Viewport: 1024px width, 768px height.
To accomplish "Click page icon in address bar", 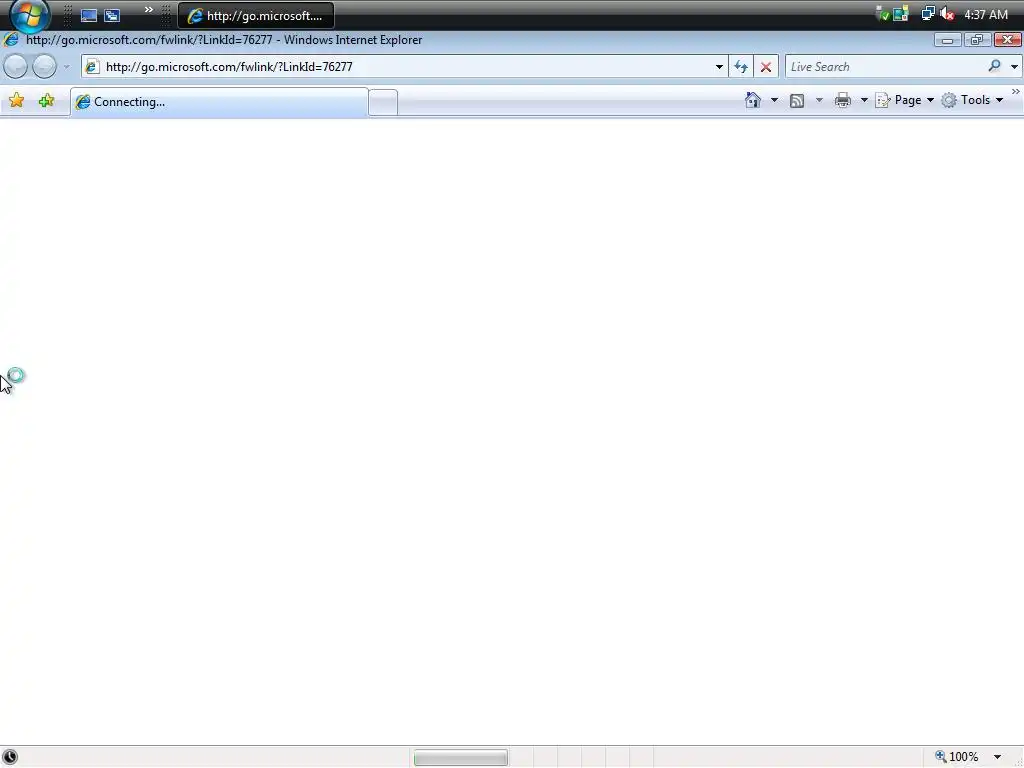I will (x=92, y=67).
